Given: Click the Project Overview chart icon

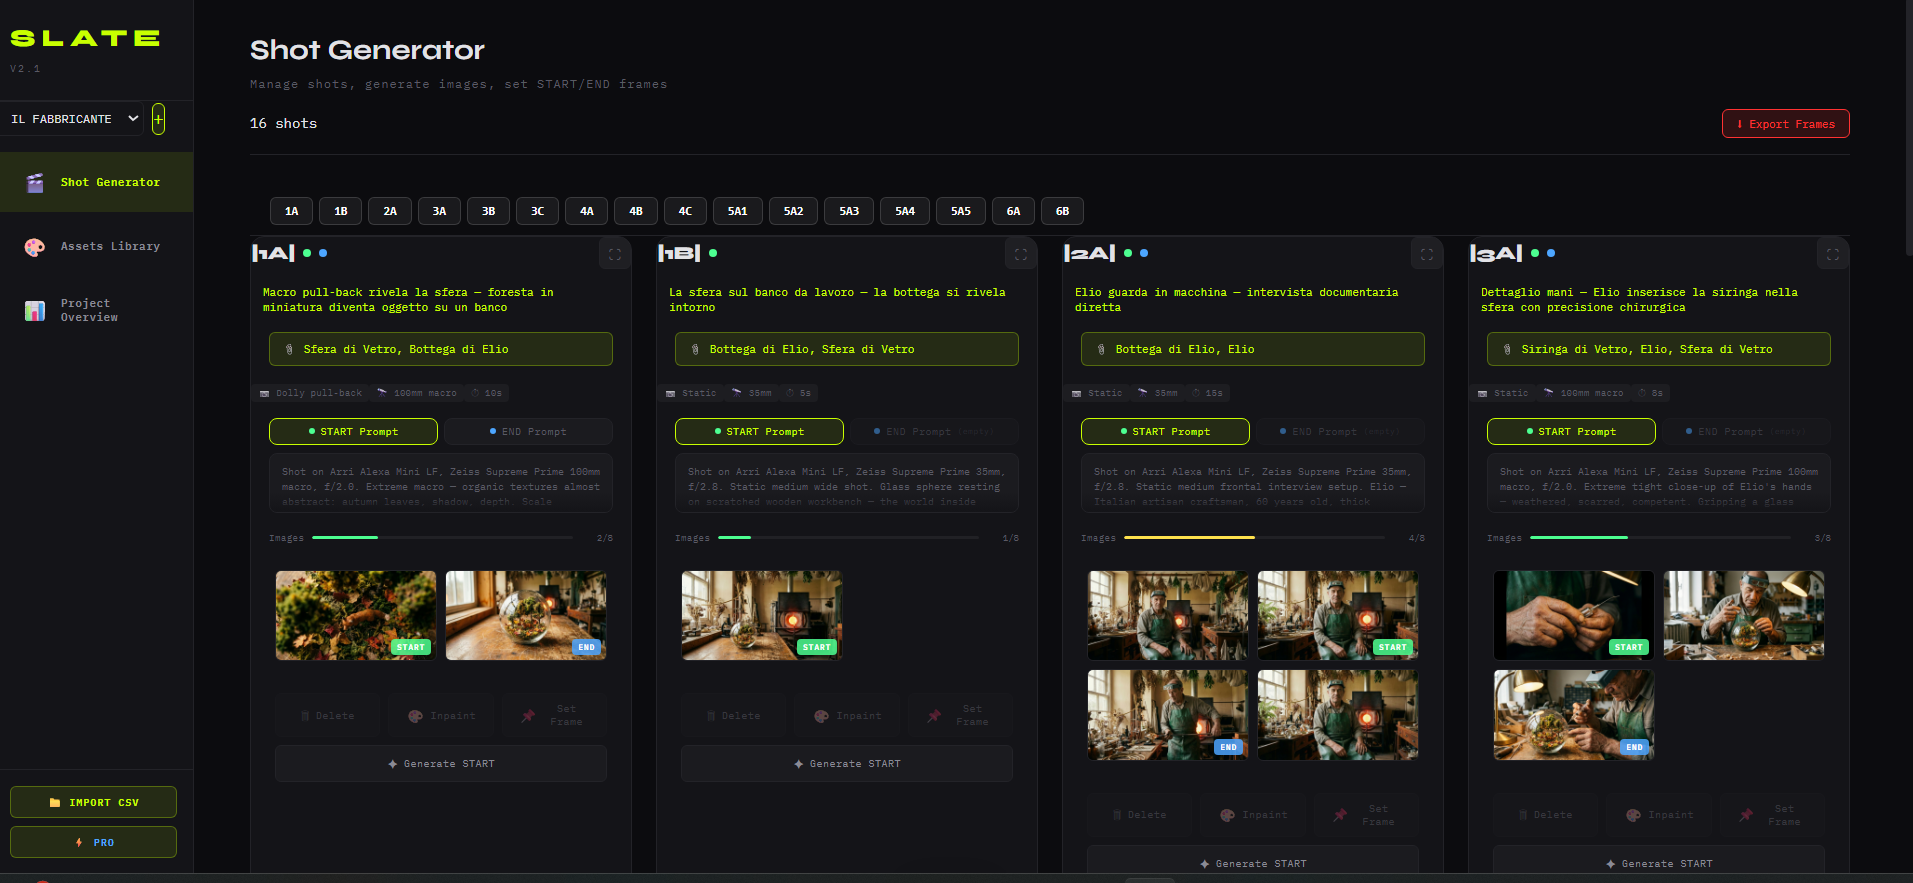Looking at the screenshot, I should point(35,311).
